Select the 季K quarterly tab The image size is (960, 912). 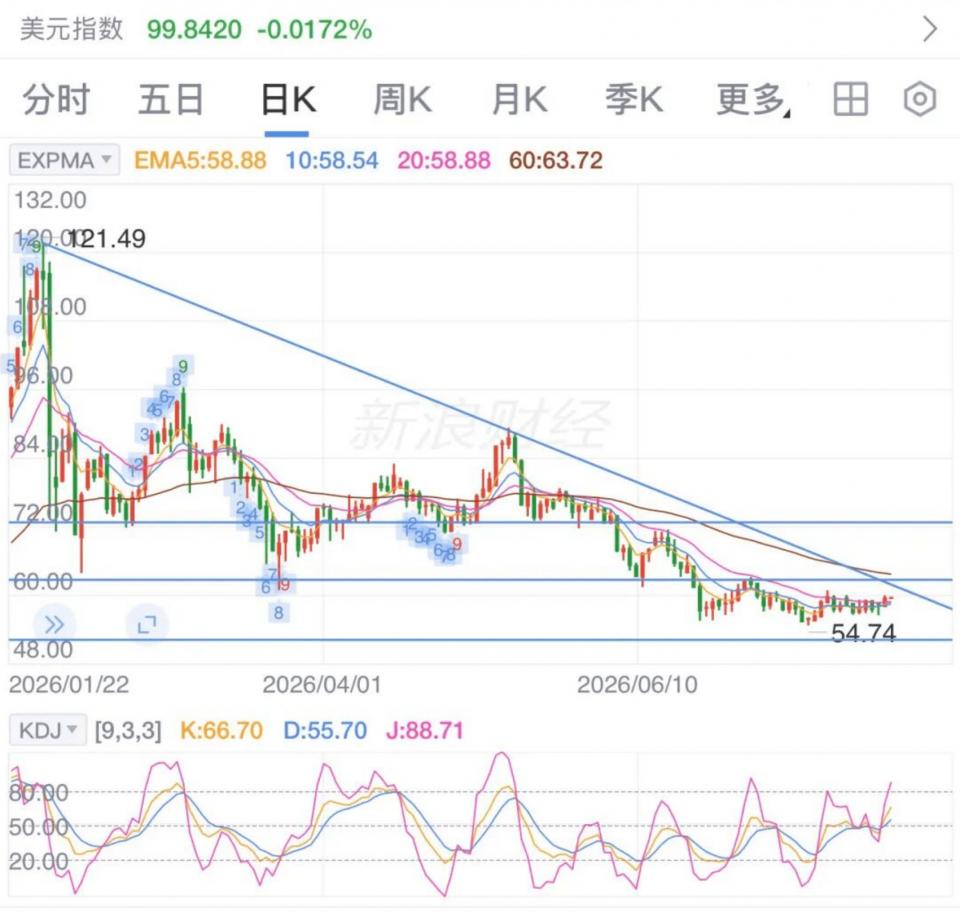[x=634, y=99]
